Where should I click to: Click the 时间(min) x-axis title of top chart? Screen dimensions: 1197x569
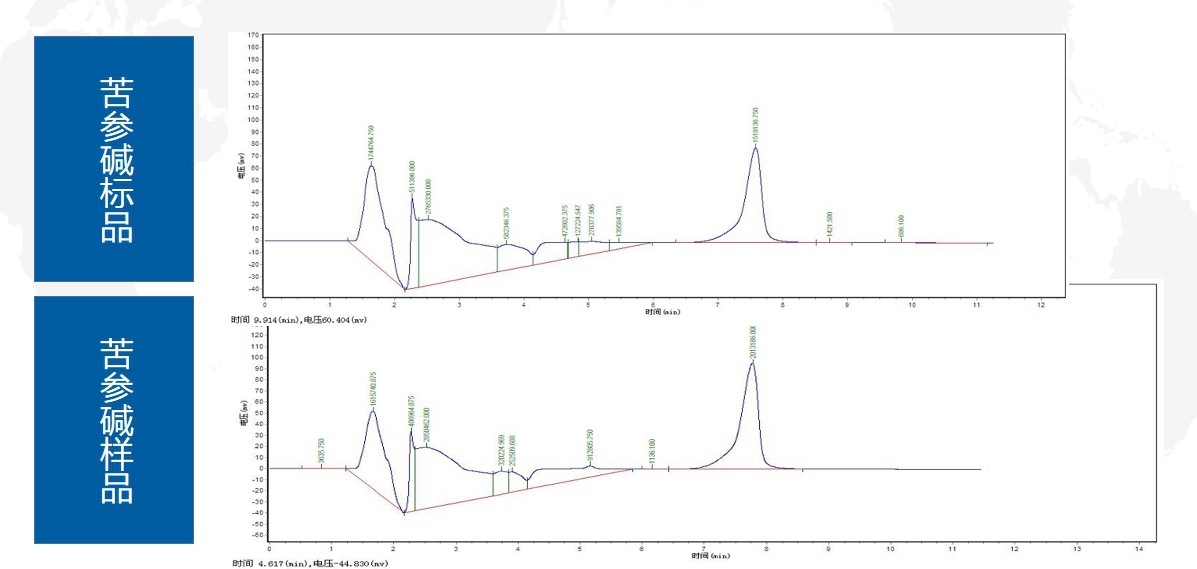tap(663, 312)
